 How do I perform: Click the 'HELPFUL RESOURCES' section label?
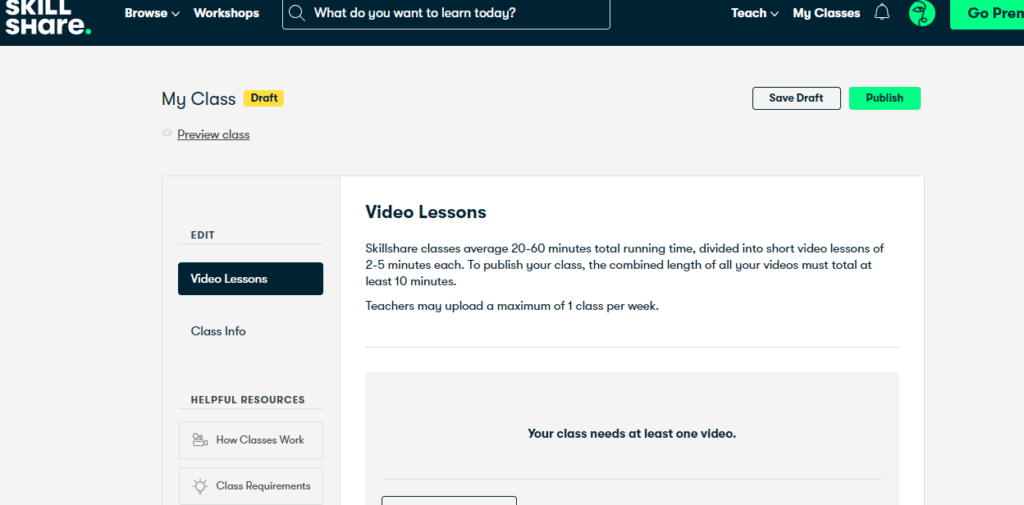pyautogui.click(x=248, y=400)
